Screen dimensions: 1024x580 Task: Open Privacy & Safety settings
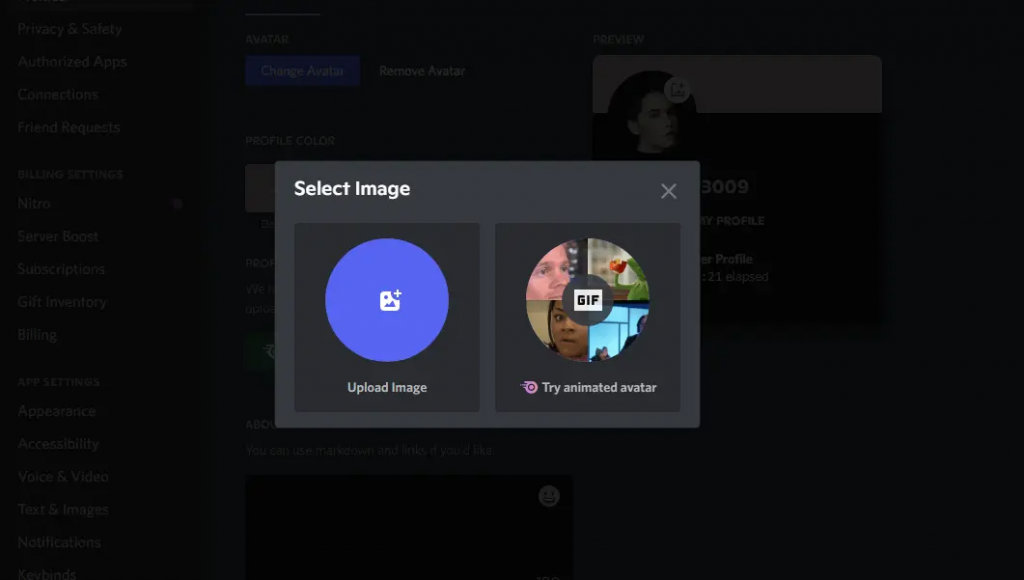[x=70, y=29]
